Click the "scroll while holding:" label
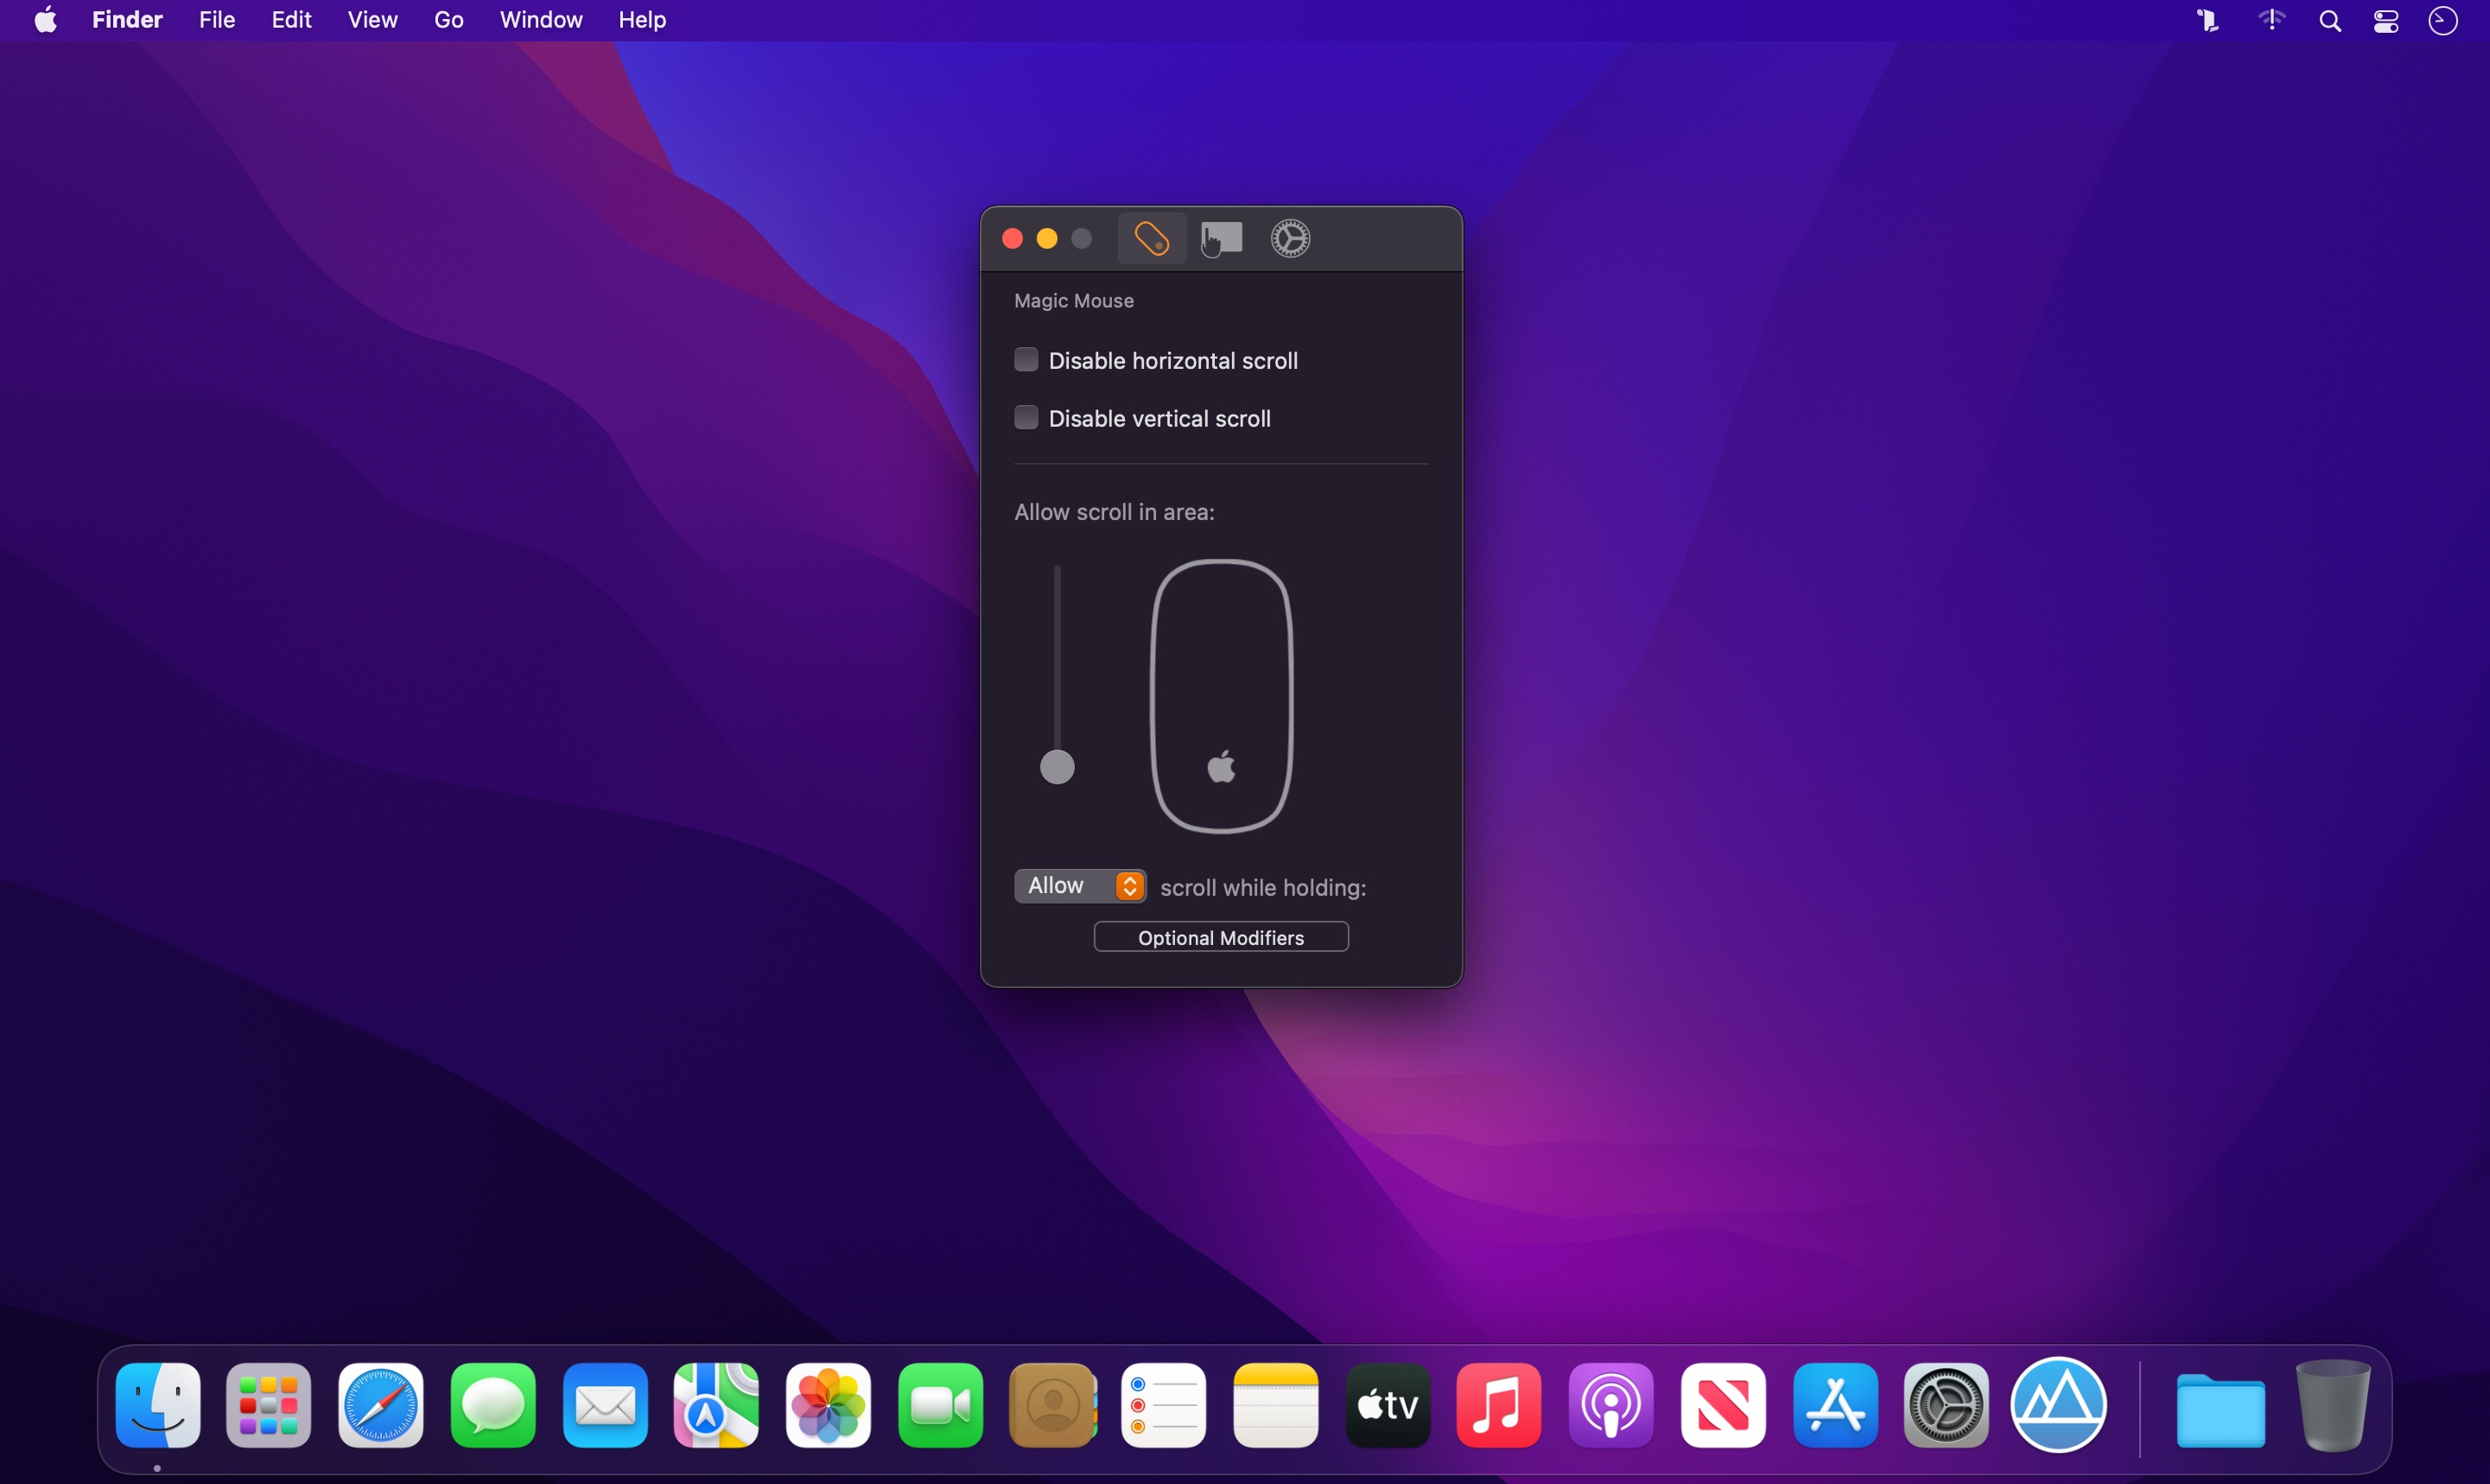Viewport: 2490px width, 1484px height. click(x=1263, y=888)
